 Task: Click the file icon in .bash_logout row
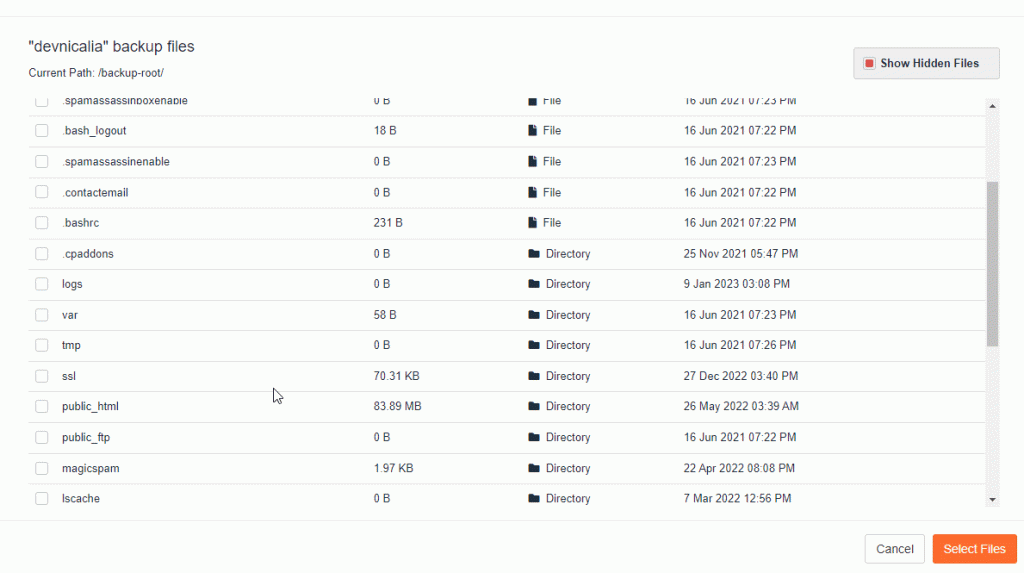[x=533, y=131]
